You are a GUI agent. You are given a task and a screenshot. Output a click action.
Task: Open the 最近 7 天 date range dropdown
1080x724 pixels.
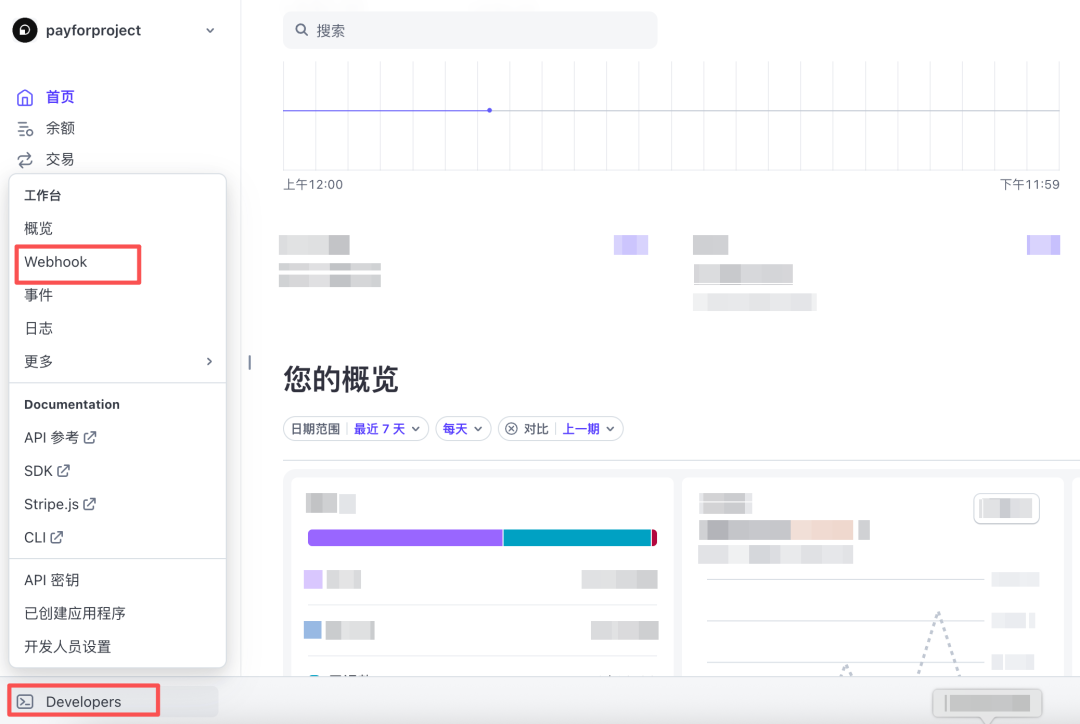point(386,428)
